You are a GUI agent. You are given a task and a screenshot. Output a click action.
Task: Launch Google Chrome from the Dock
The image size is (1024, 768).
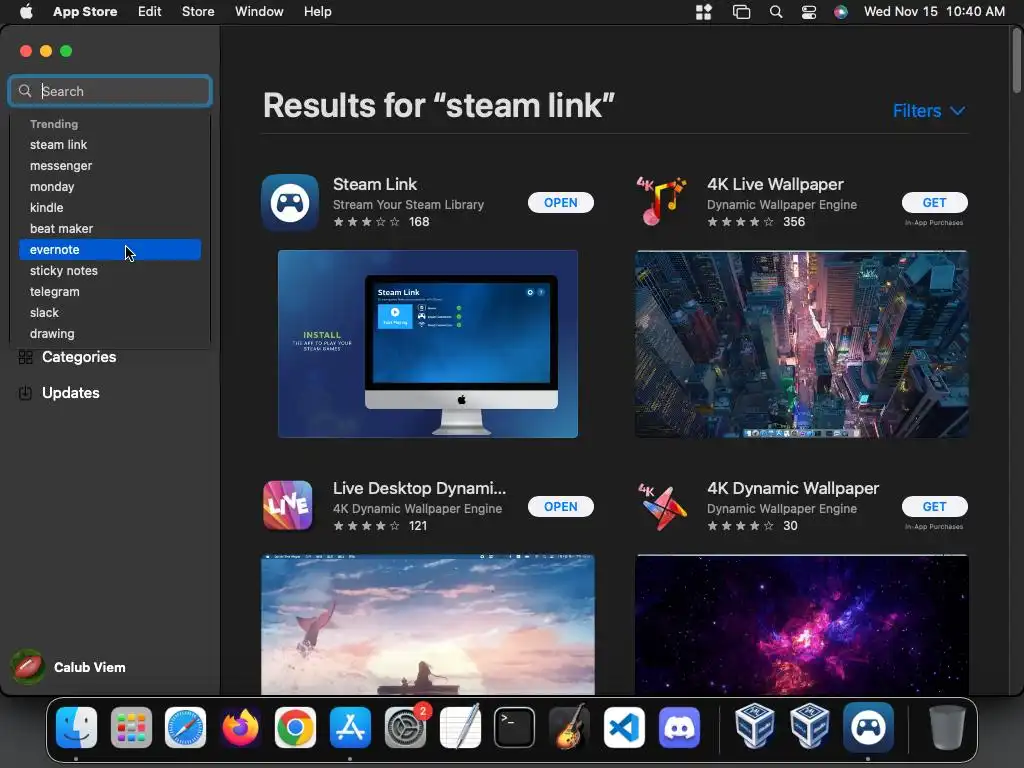pos(295,728)
